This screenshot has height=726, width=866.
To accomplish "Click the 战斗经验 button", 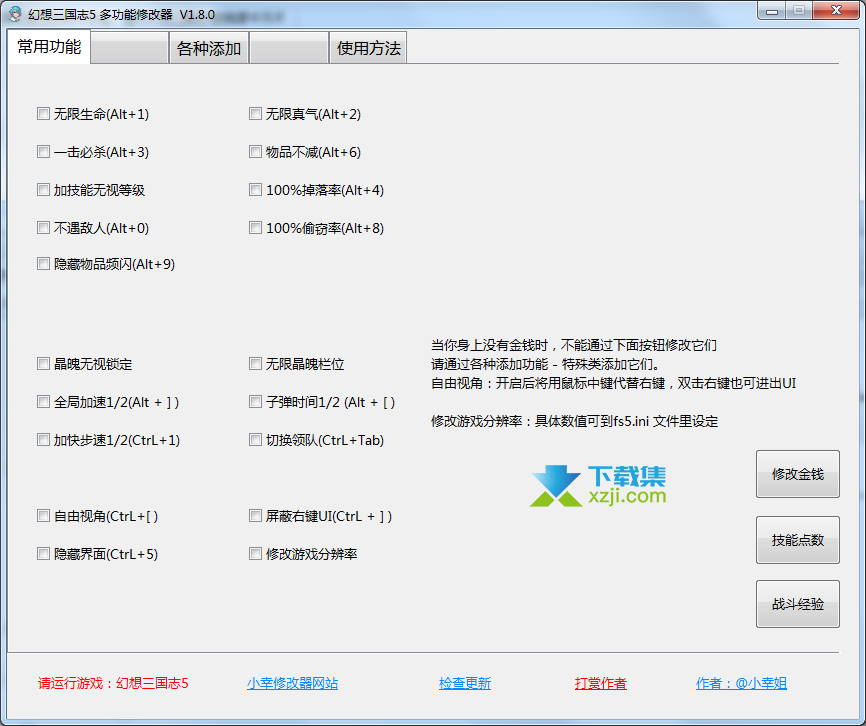I will (798, 604).
